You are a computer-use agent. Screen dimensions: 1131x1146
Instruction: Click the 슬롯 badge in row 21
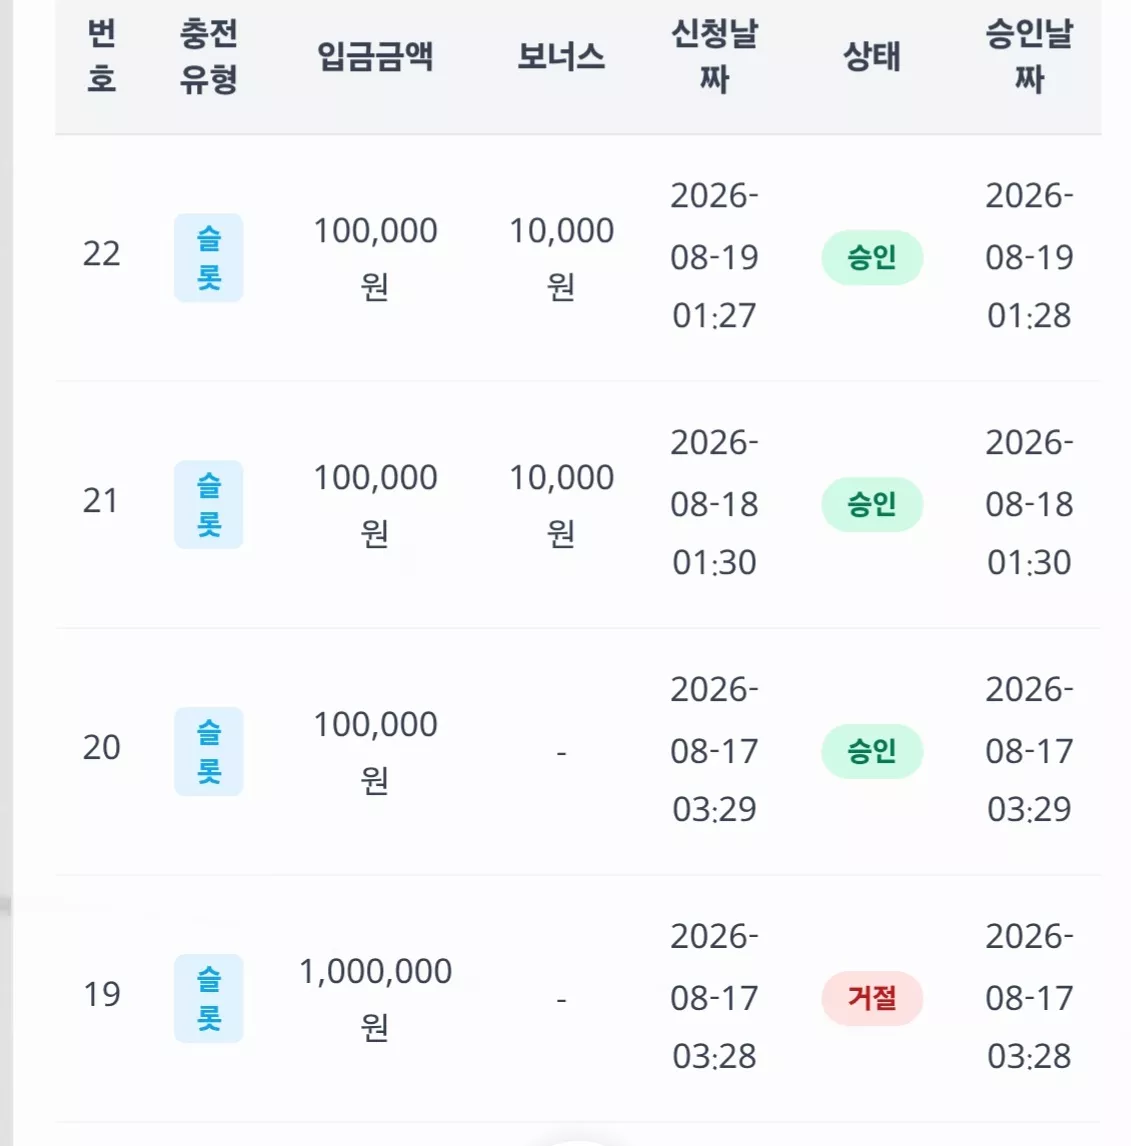click(x=208, y=504)
